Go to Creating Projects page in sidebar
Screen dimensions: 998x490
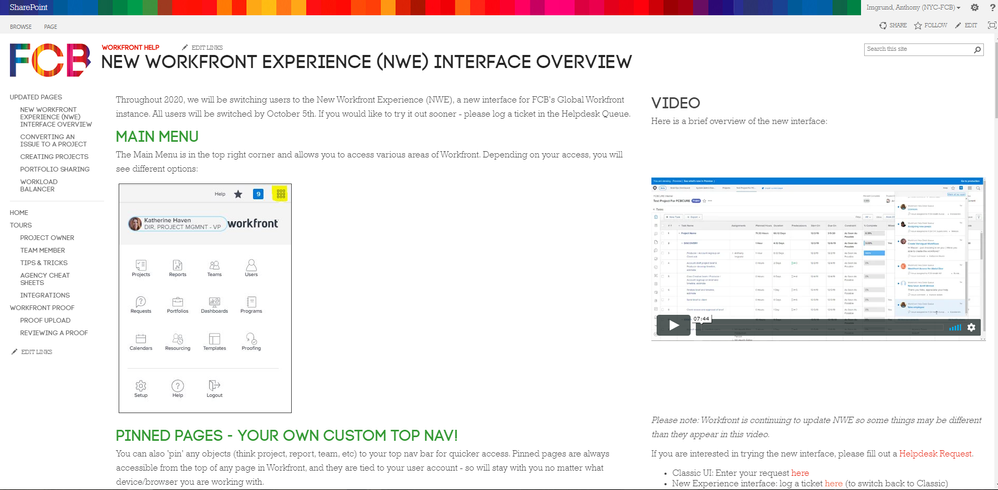(54, 157)
